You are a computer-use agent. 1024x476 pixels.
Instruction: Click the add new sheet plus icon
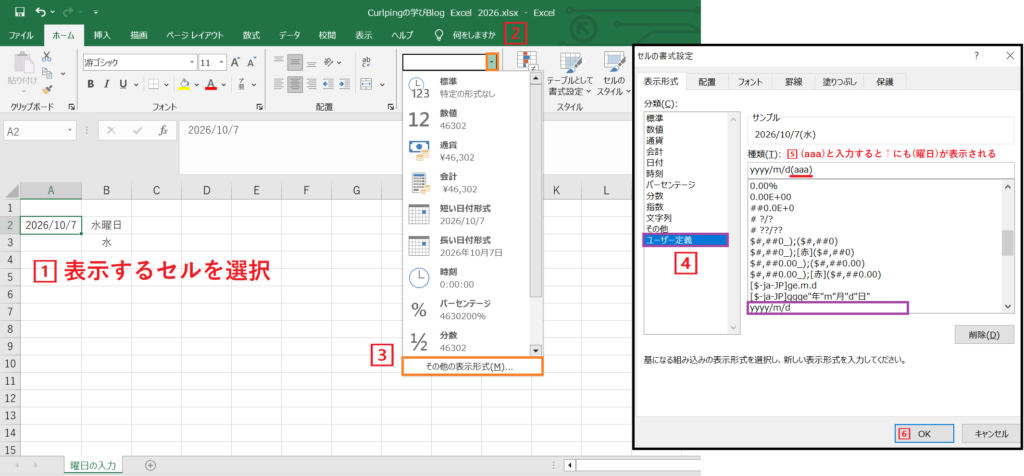pyautogui.click(x=150, y=465)
